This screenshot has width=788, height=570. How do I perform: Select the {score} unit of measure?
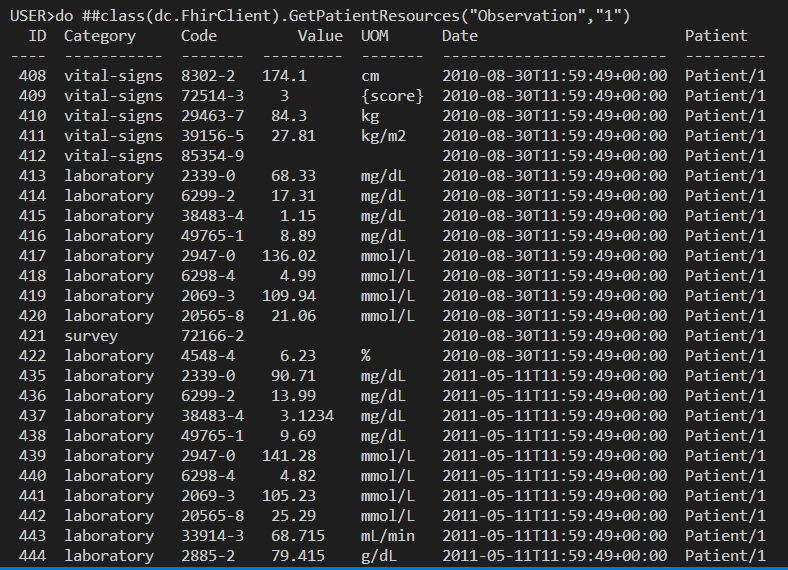(392, 96)
